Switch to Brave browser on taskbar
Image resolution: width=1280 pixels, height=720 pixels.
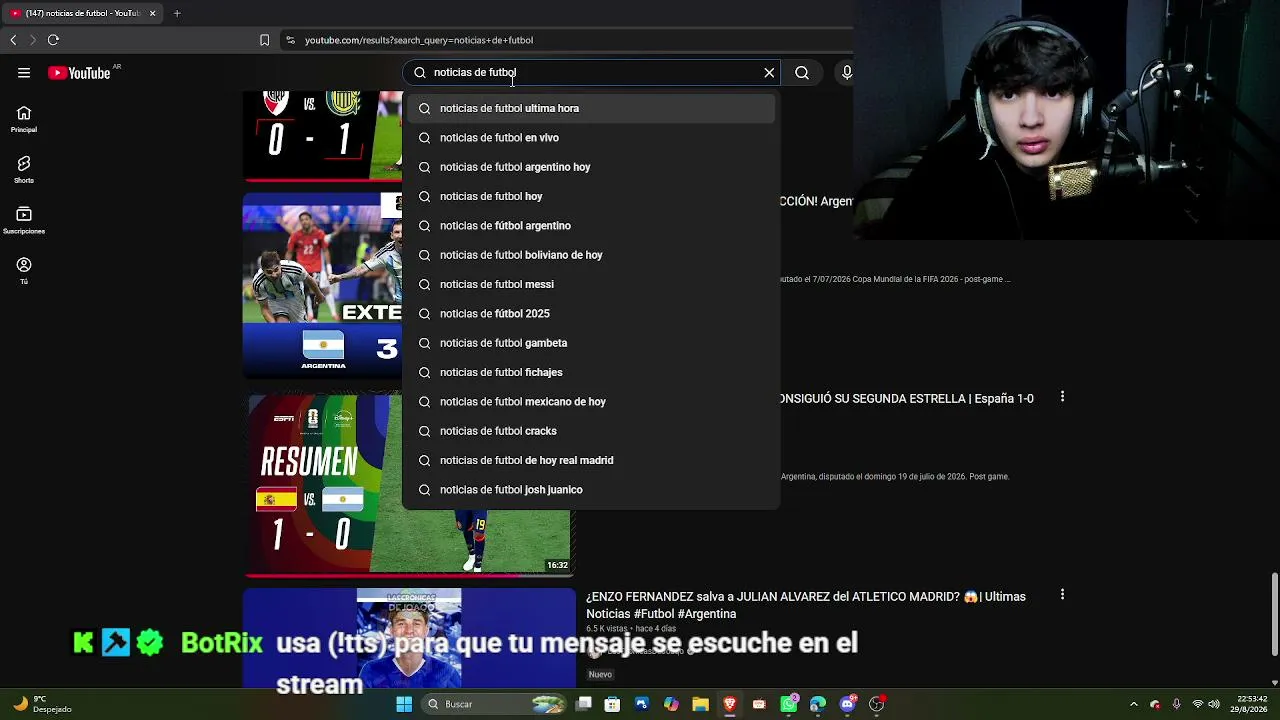[x=730, y=704]
